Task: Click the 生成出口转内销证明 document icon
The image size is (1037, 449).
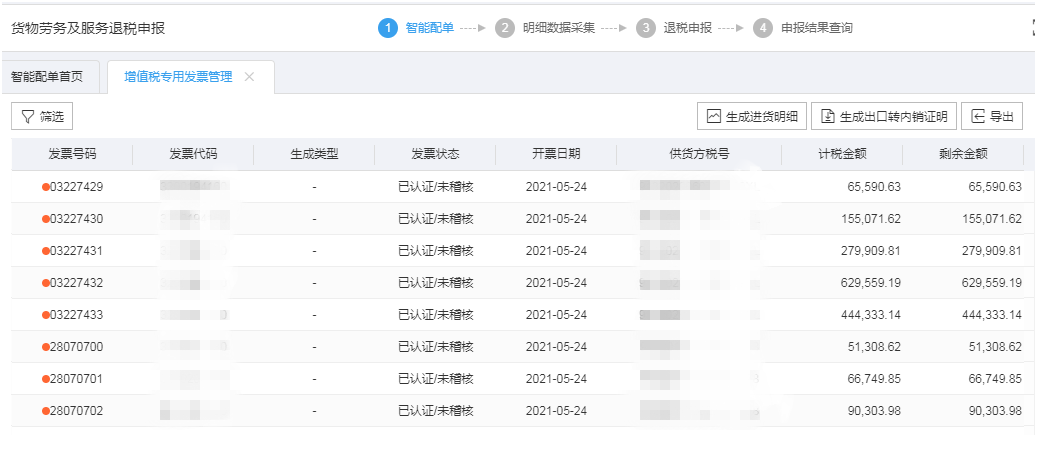Action: click(827, 117)
